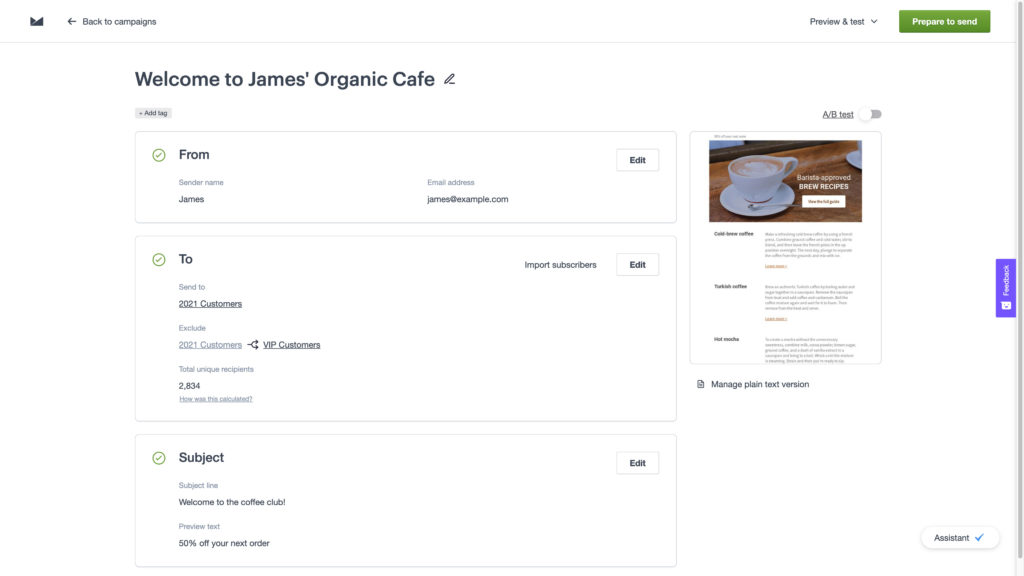Image resolution: width=1024 pixels, height=576 pixels.
Task: Click the green checkmark beside Subject
Action: [159, 458]
